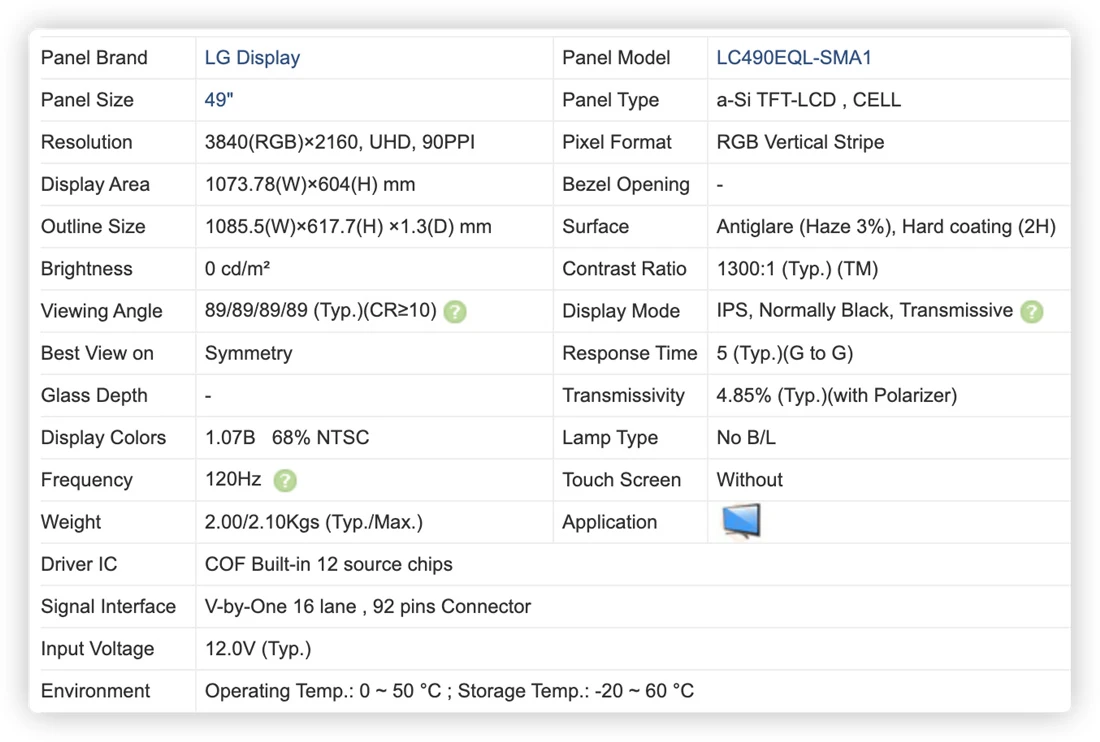This screenshot has height=742, width=1100.
Task: Click the Bezel Opening label
Action: pos(626,184)
